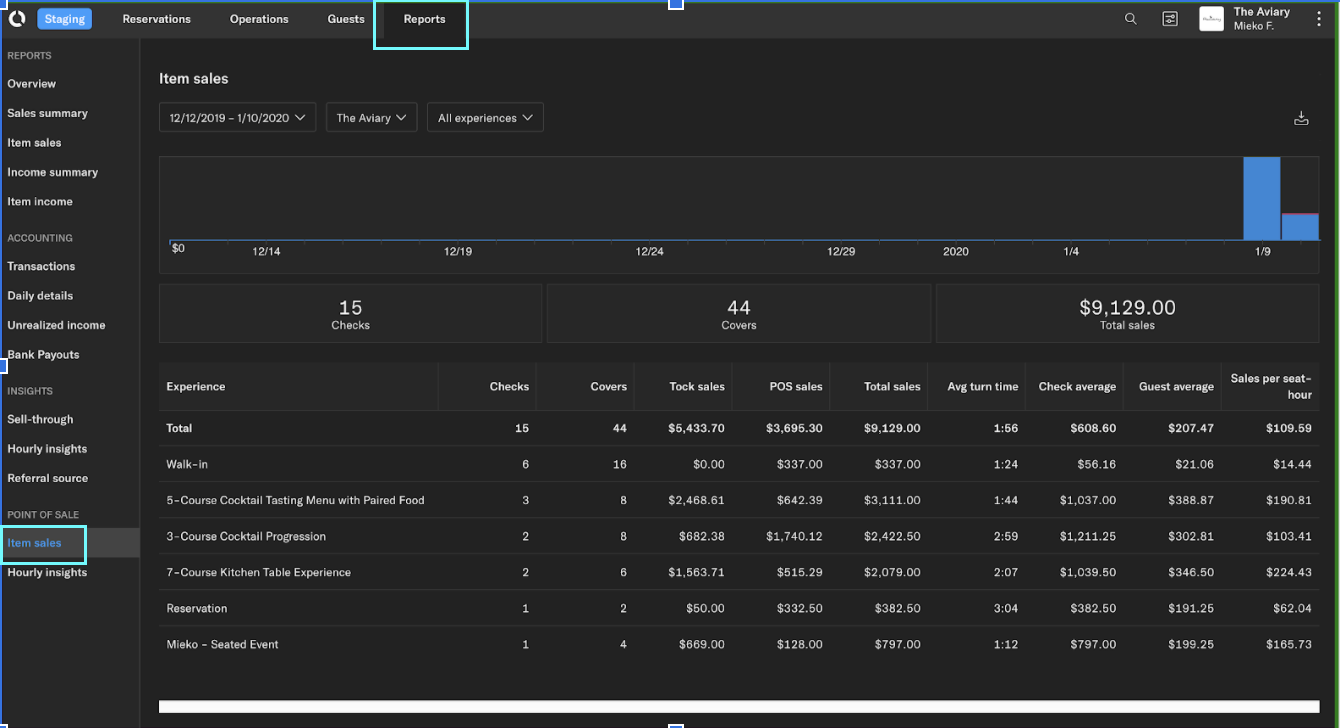The height and width of the screenshot is (728, 1340).
Task: Click the Tock logo in the top-left corner
Action: pyautogui.click(x=16, y=18)
